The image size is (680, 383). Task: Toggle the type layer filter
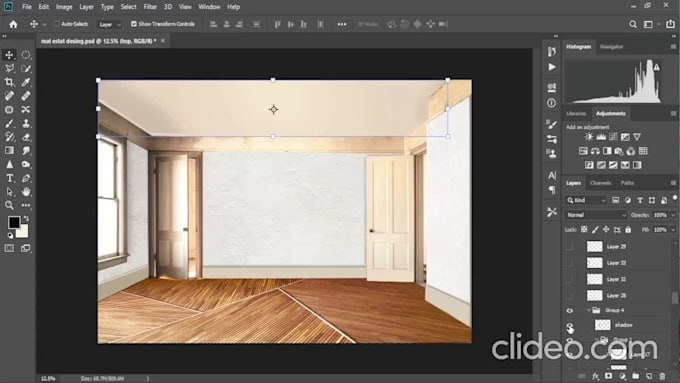640,200
